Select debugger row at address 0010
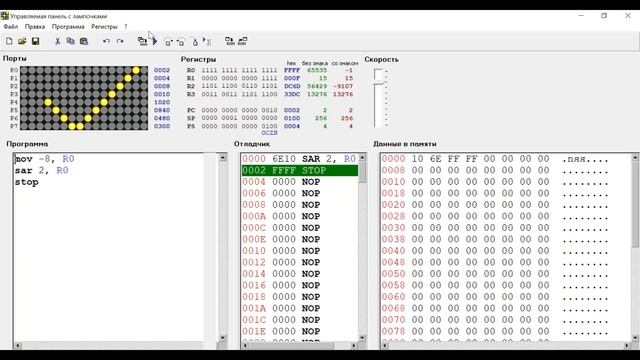The height and width of the screenshot is (360, 640). 299,251
